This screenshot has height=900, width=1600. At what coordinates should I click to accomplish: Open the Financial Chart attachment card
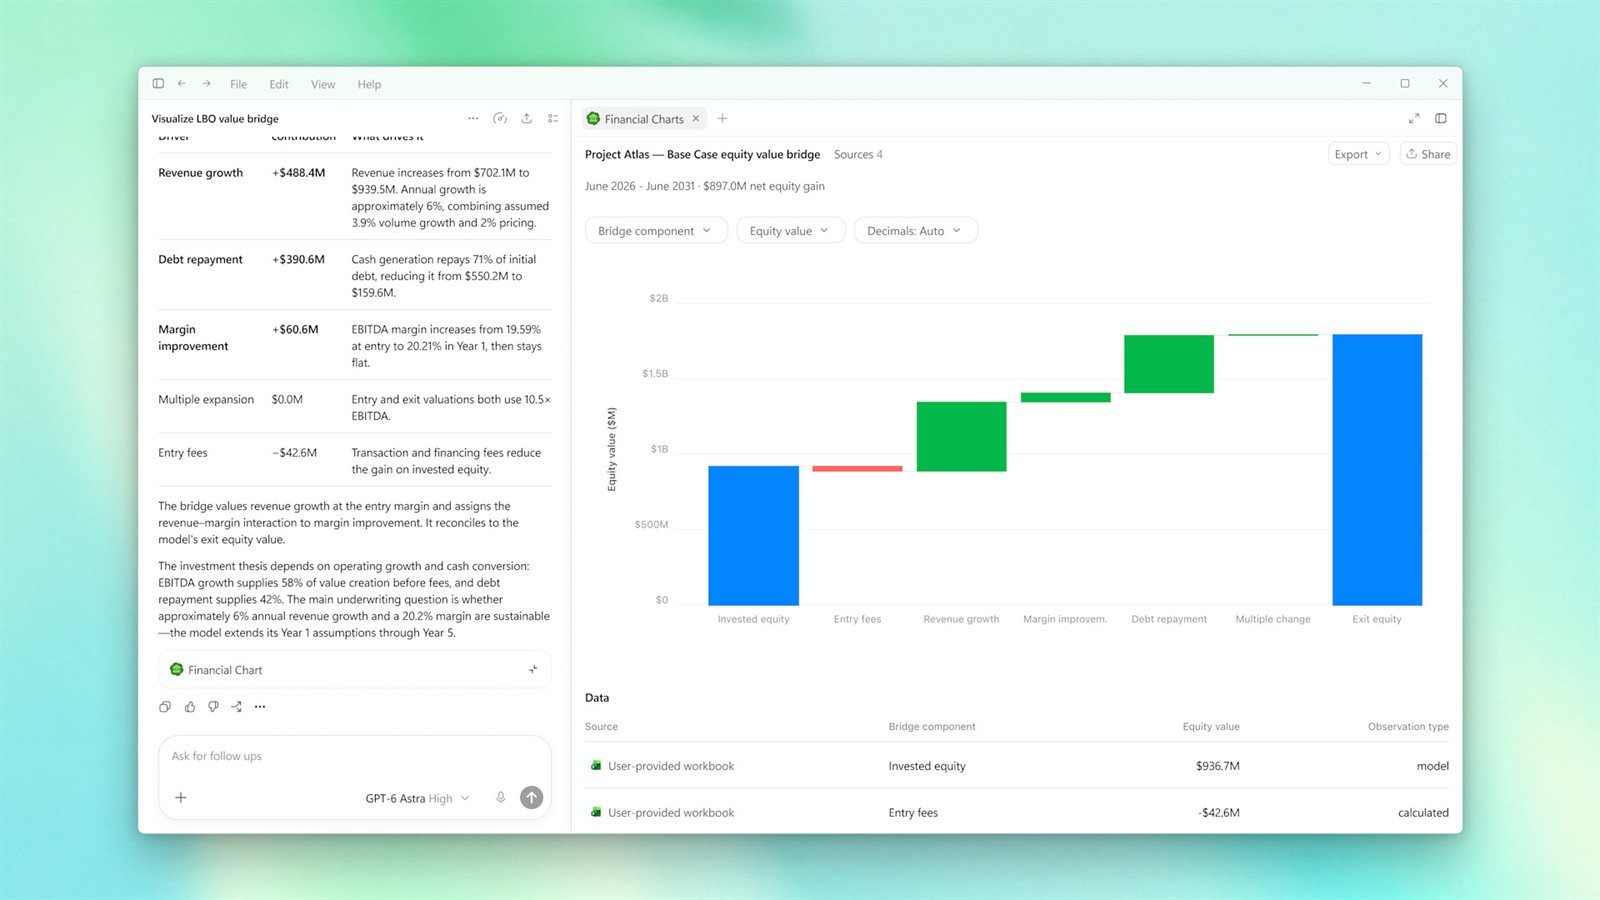click(x=355, y=670)
